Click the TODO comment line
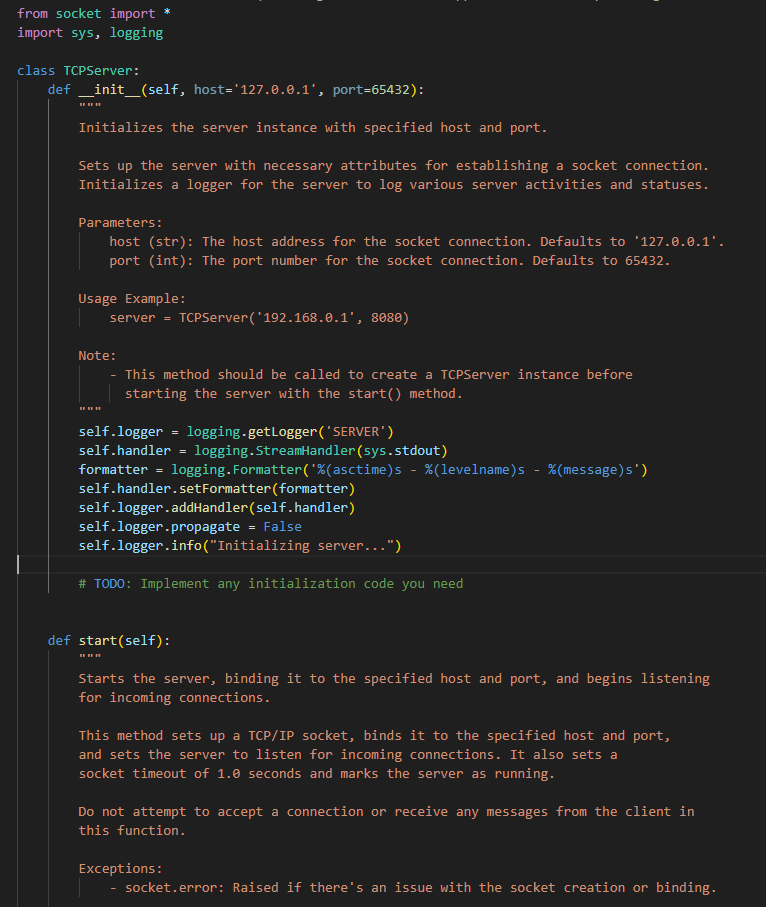The height and width of the screenshot is (907, 766). point(271,584)
